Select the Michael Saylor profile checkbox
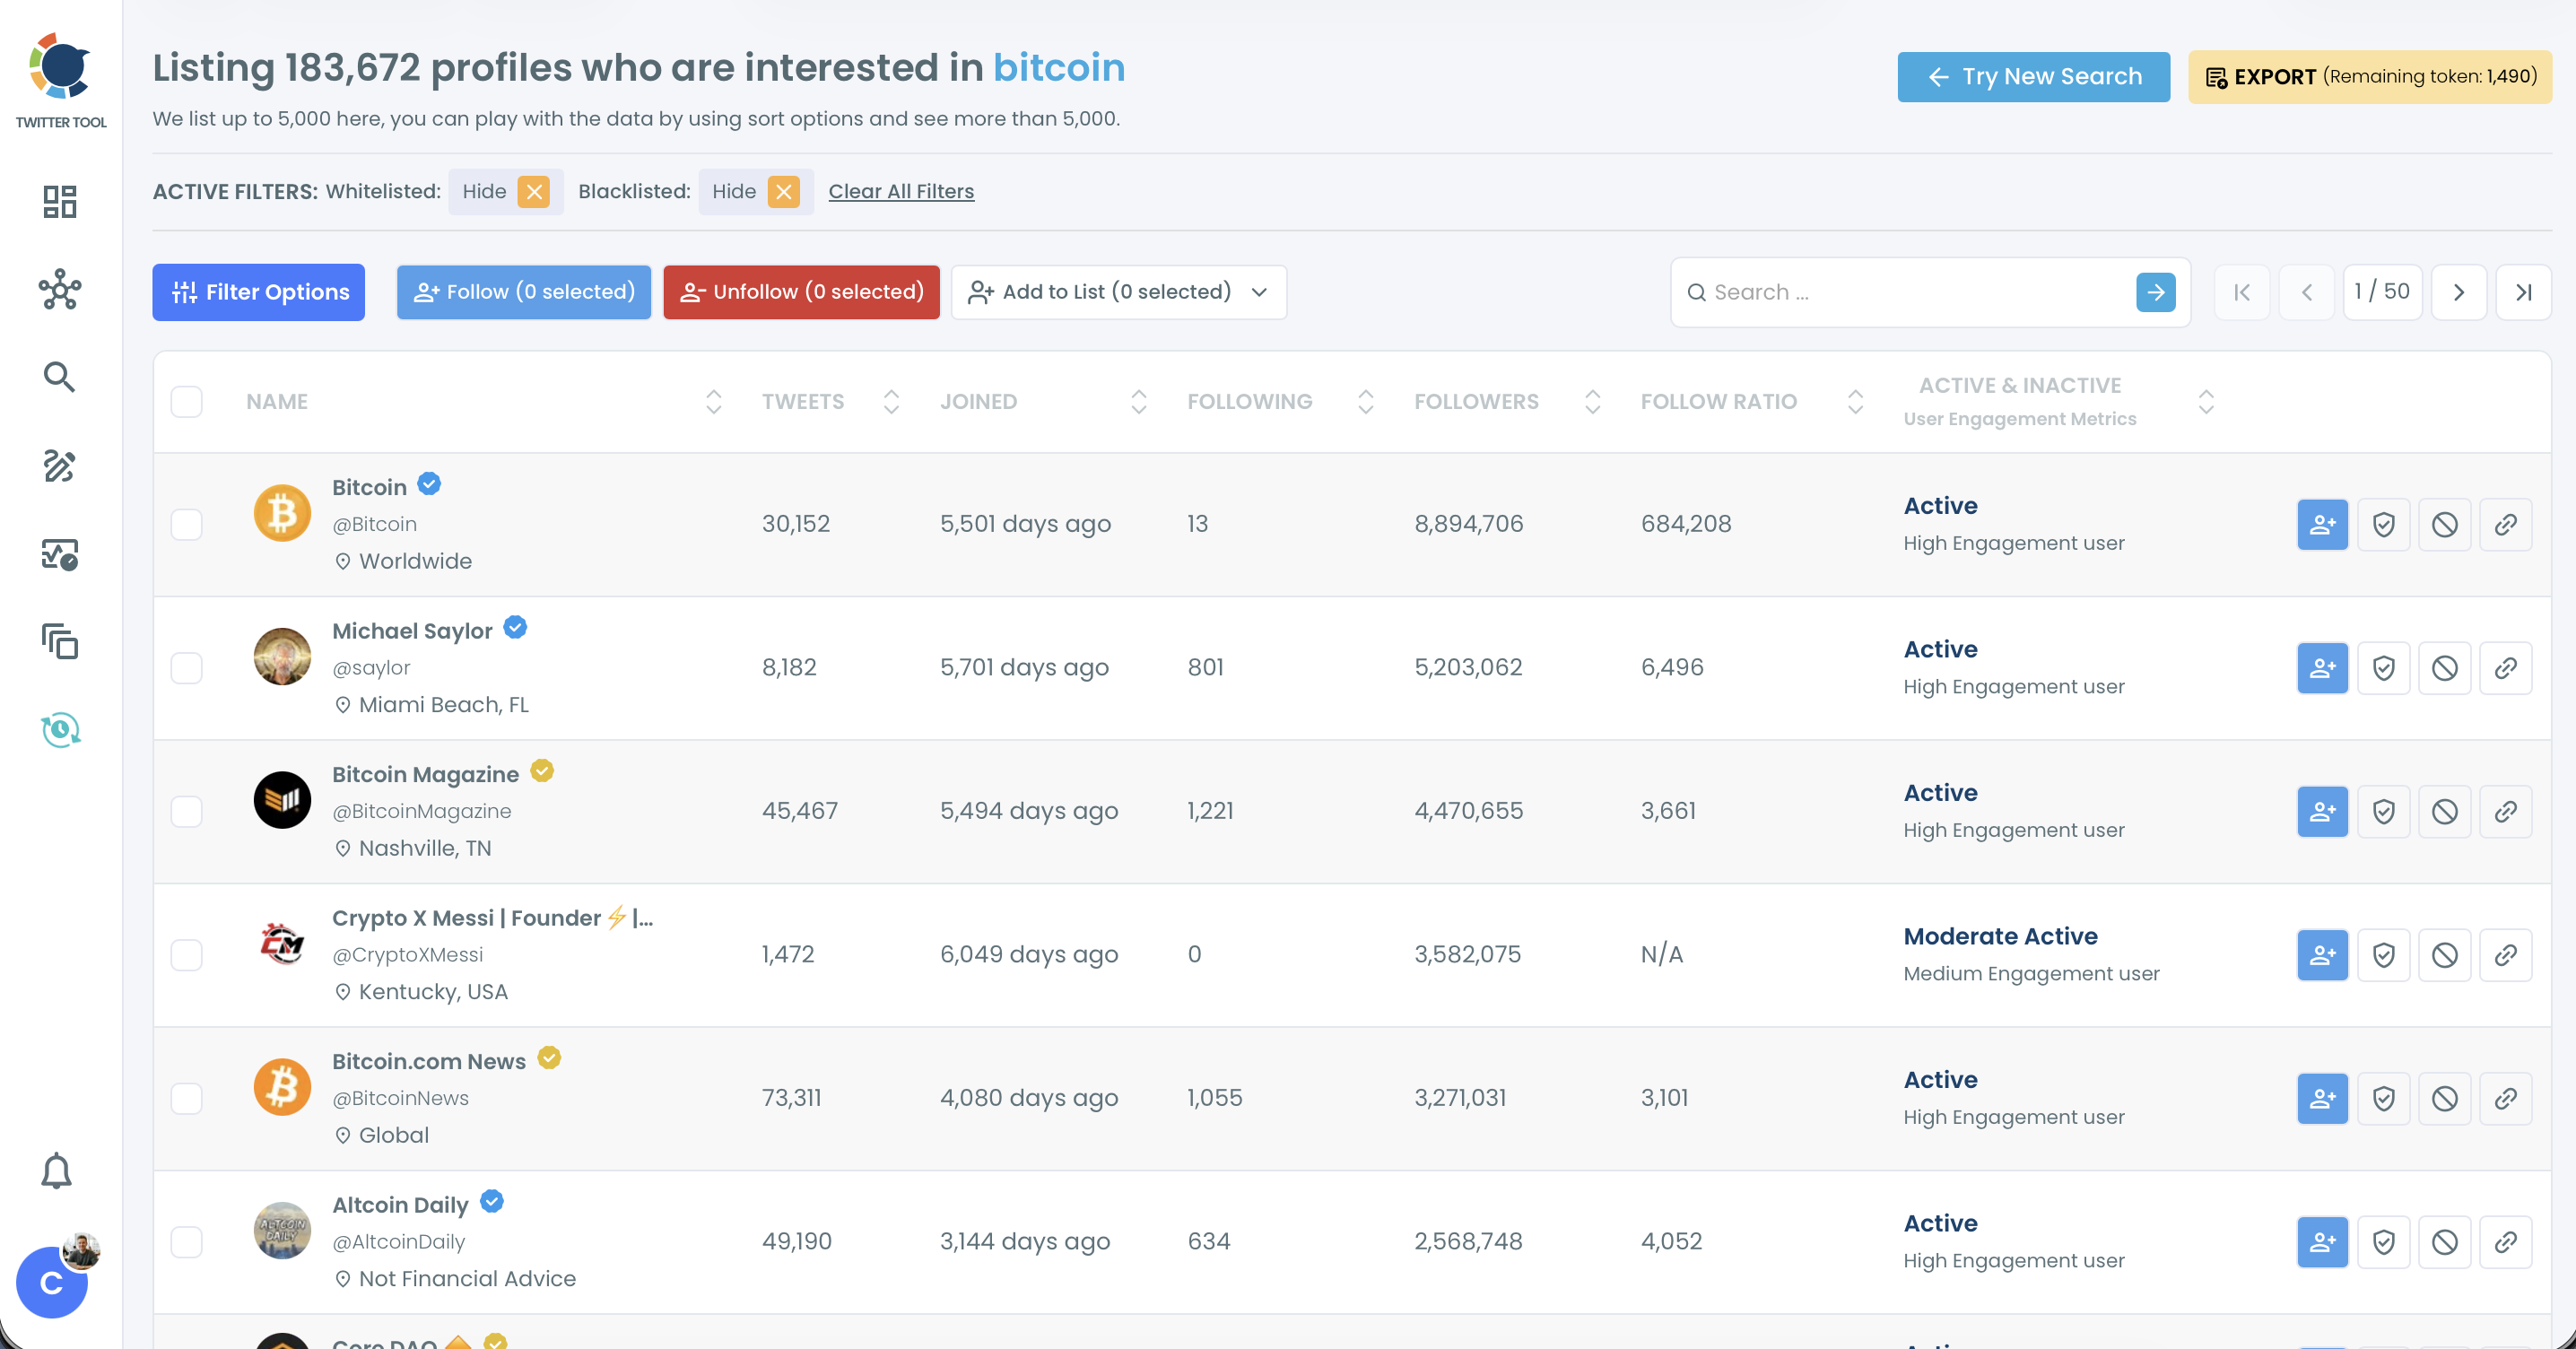The width and height of the screenshot is (2576, 1349). point(186,668)
